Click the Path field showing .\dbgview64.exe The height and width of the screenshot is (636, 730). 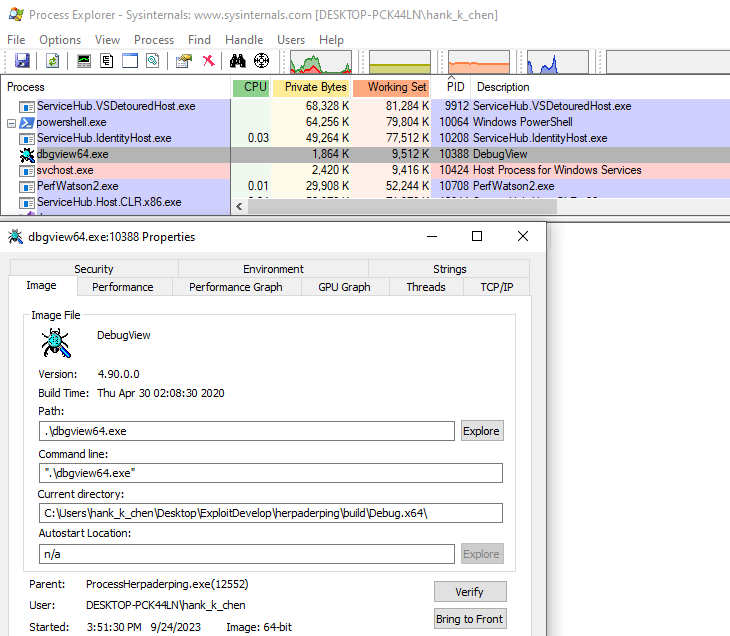[247, 431]
